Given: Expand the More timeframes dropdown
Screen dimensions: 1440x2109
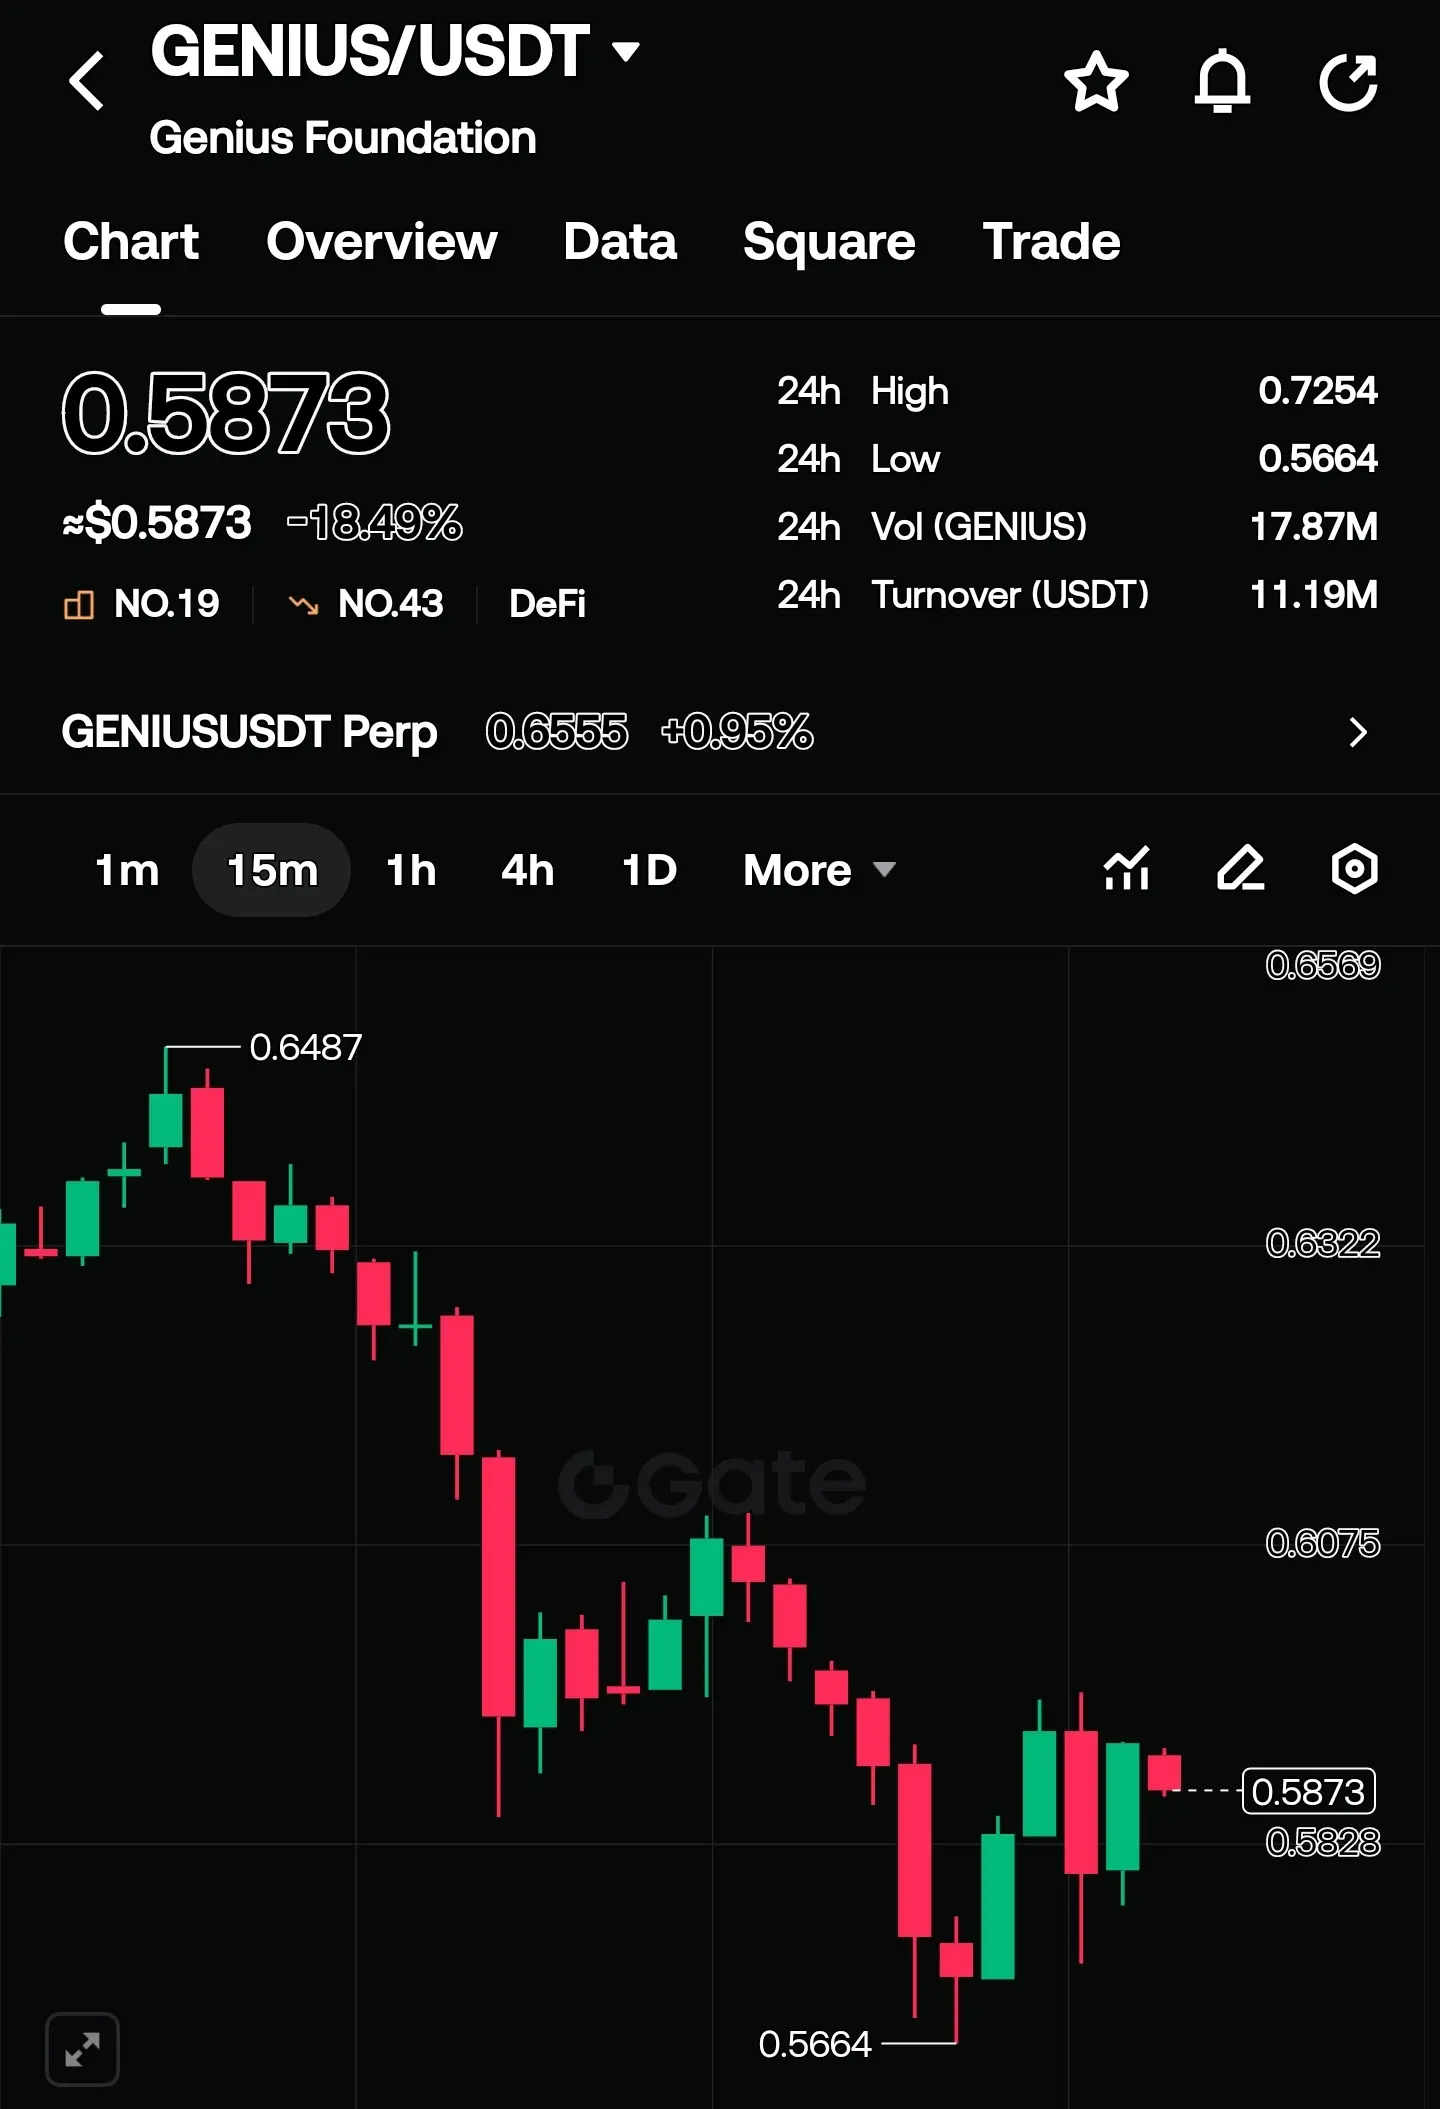Looking at the screenshot, I should (819, 870).
